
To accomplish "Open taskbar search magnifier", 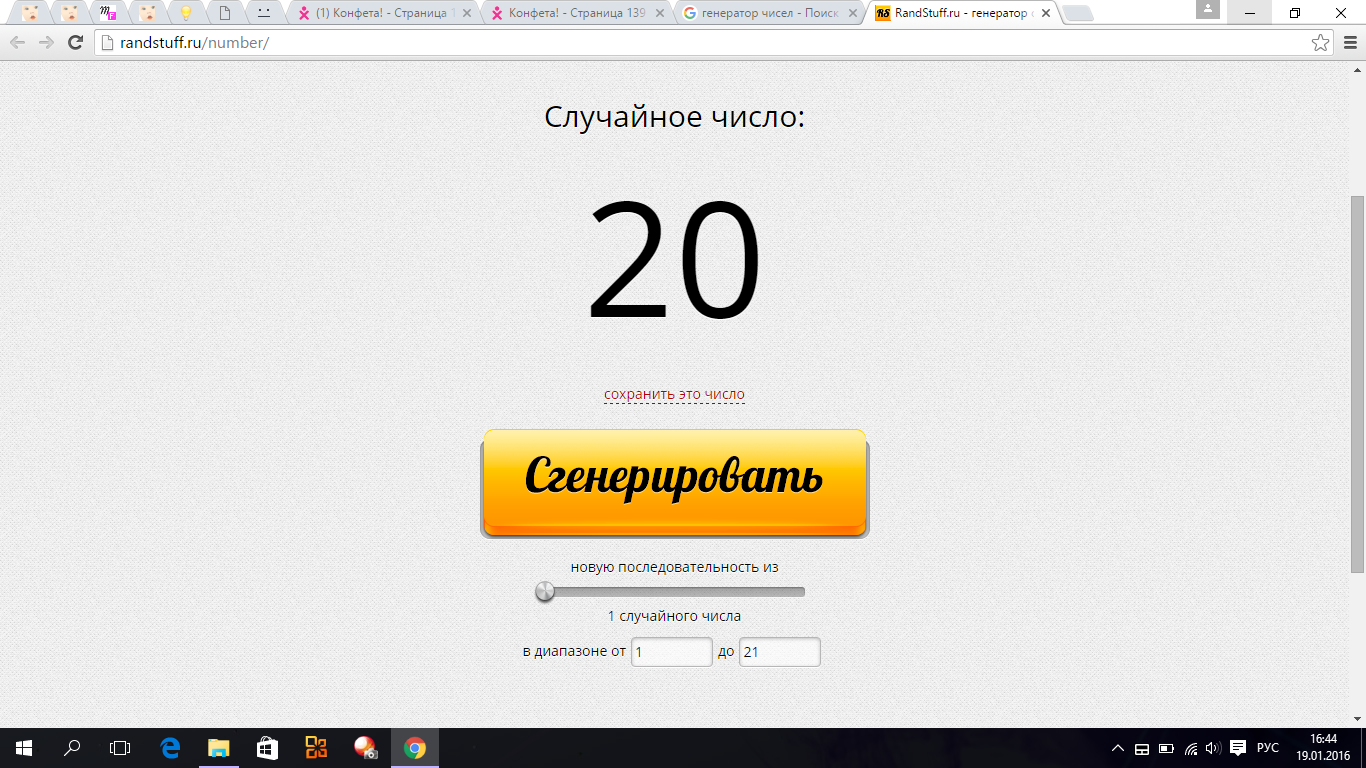I will pyautogui.click(x=73, y=748).
